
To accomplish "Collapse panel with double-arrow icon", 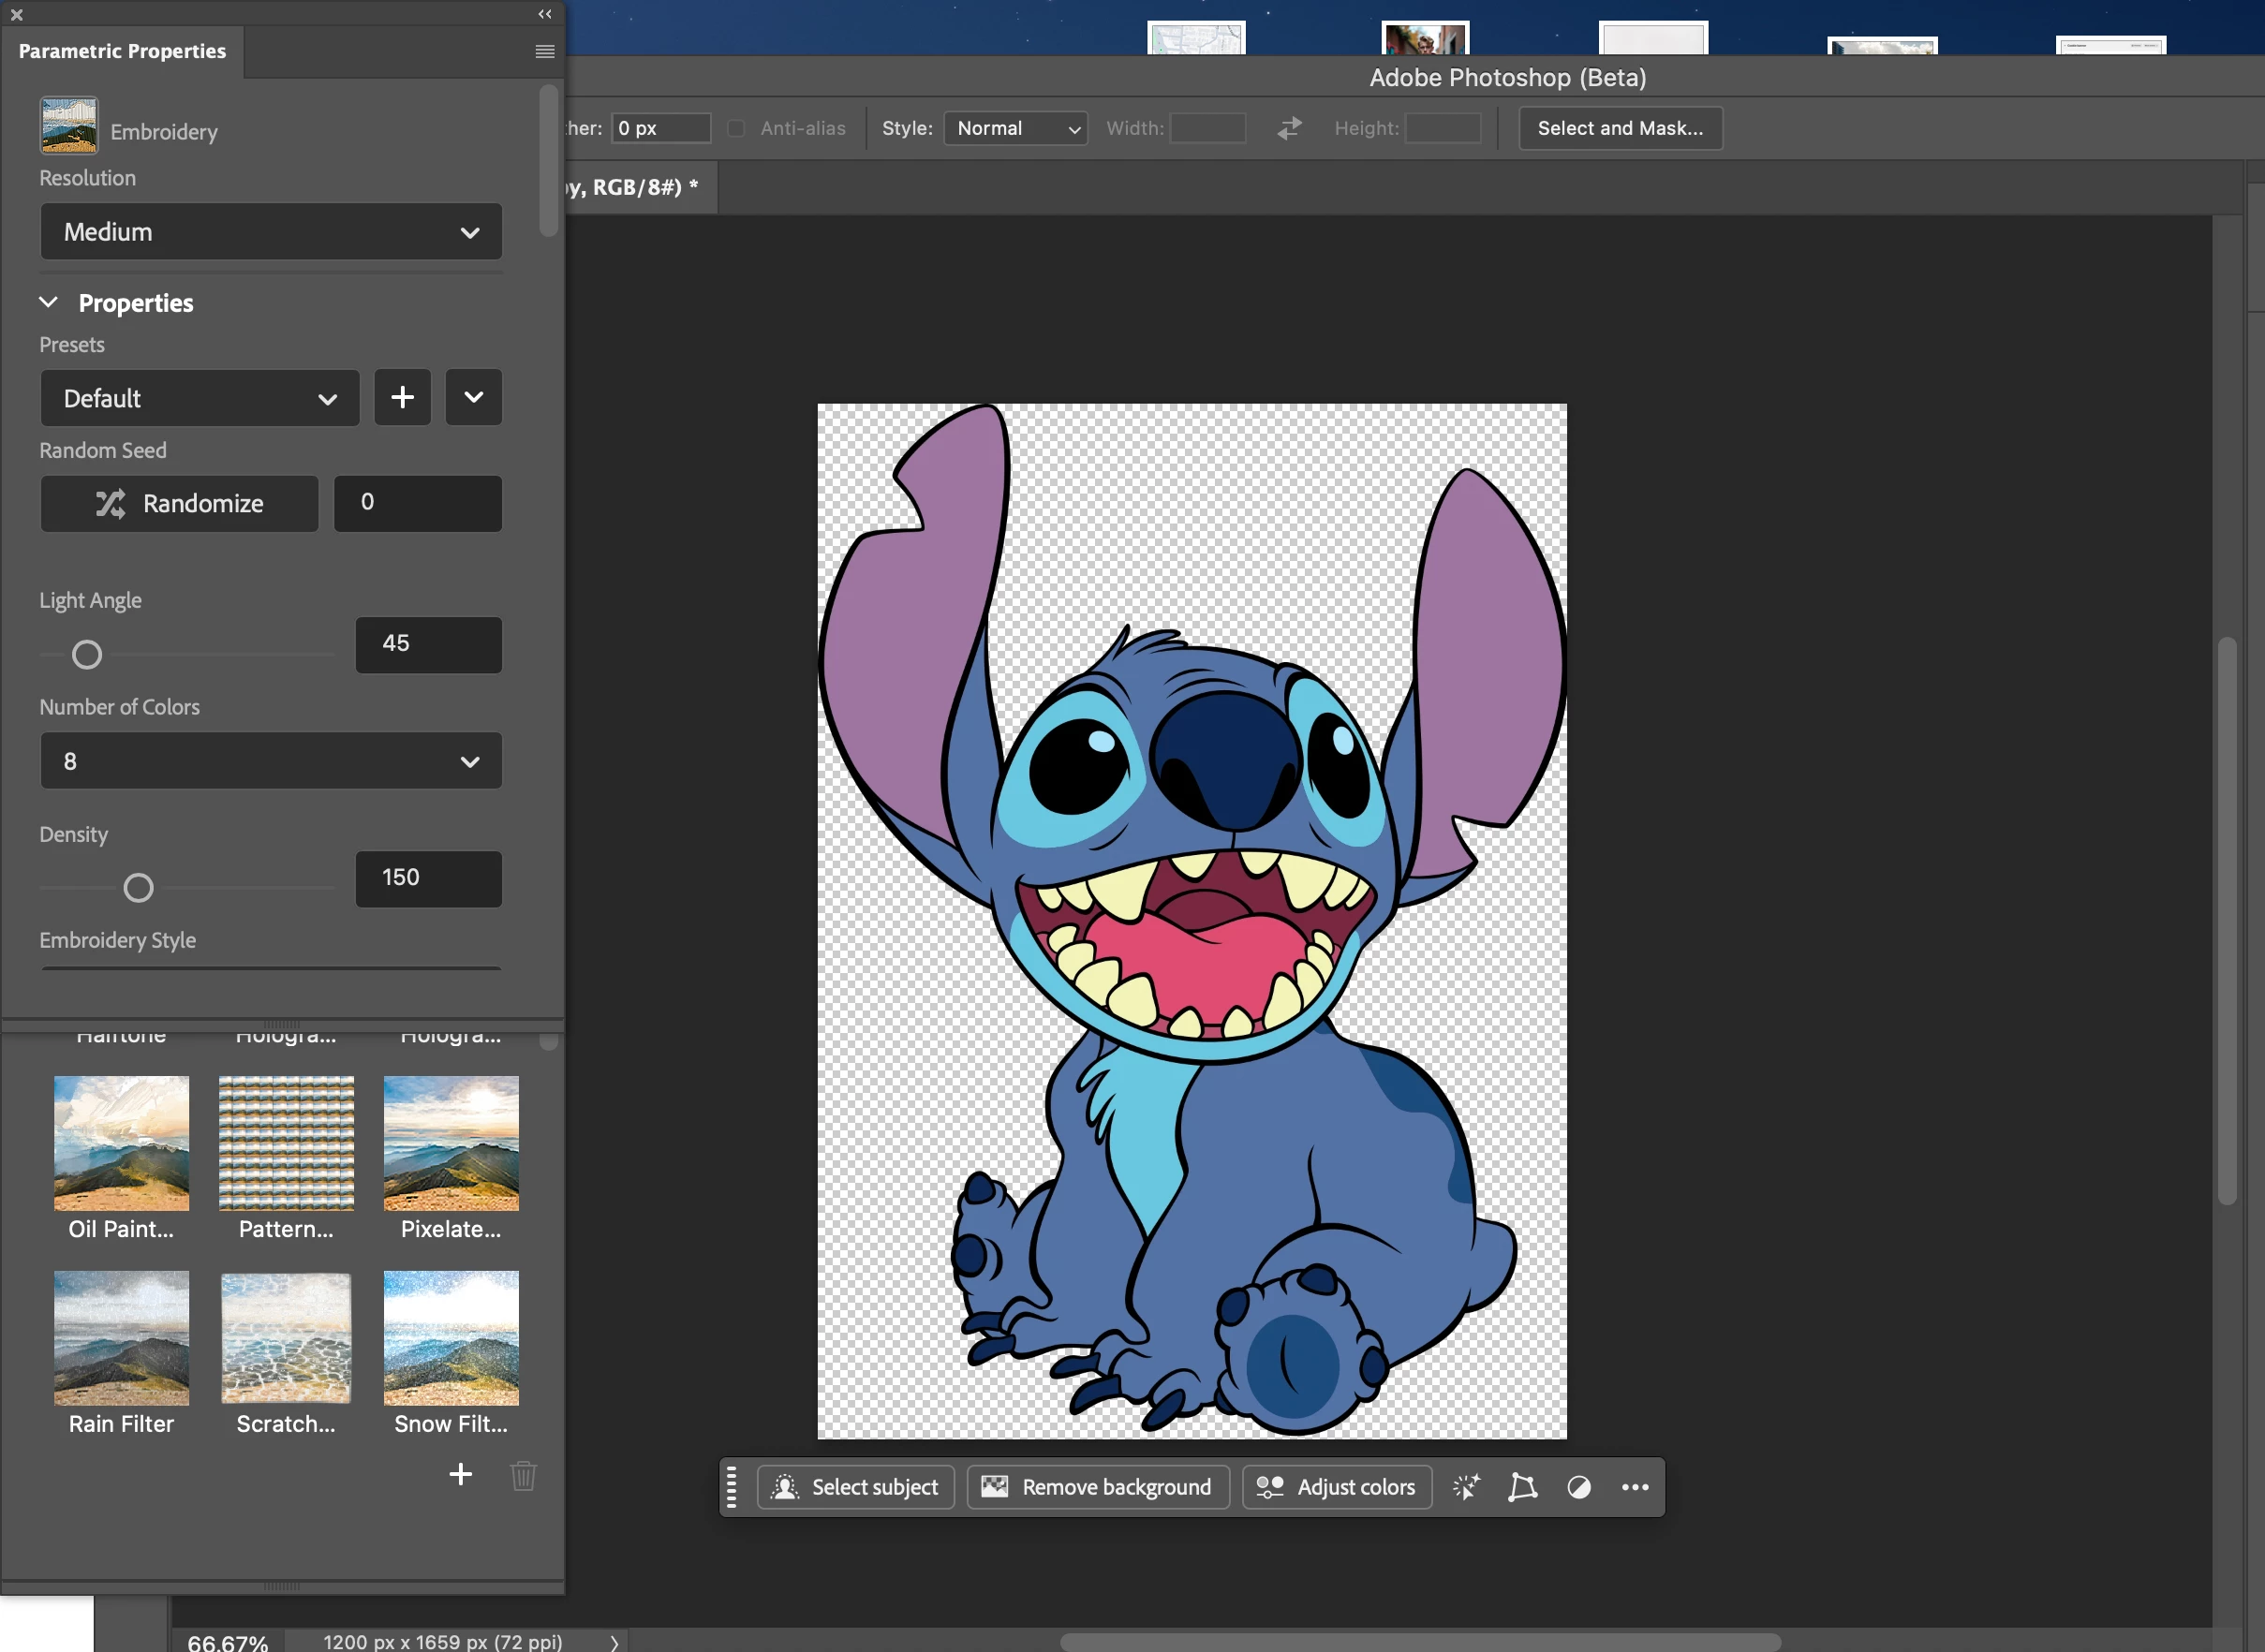I will (544, 14).
